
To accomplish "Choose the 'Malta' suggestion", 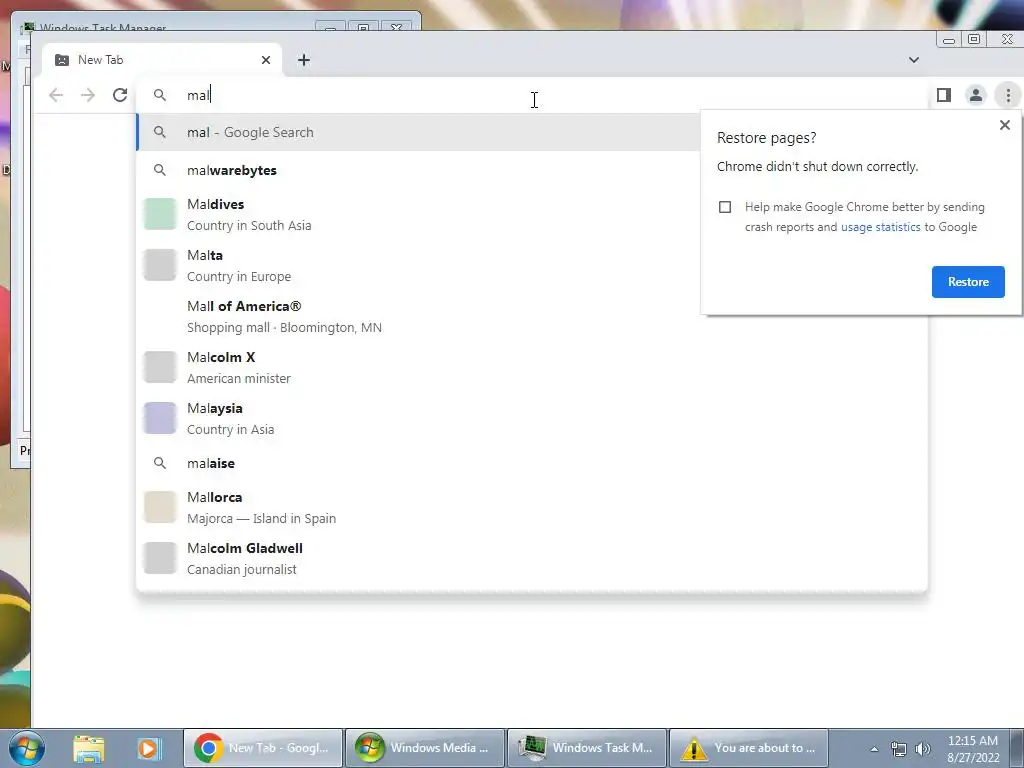I will pyautogui.click(x=418, y=265).
